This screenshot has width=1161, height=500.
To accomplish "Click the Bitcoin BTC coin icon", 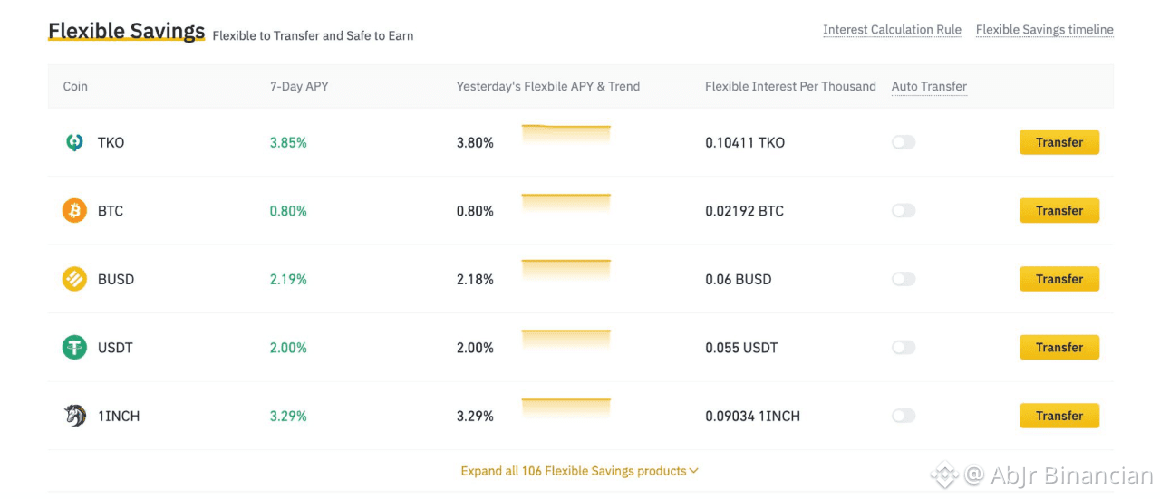I will coord(74,211).
